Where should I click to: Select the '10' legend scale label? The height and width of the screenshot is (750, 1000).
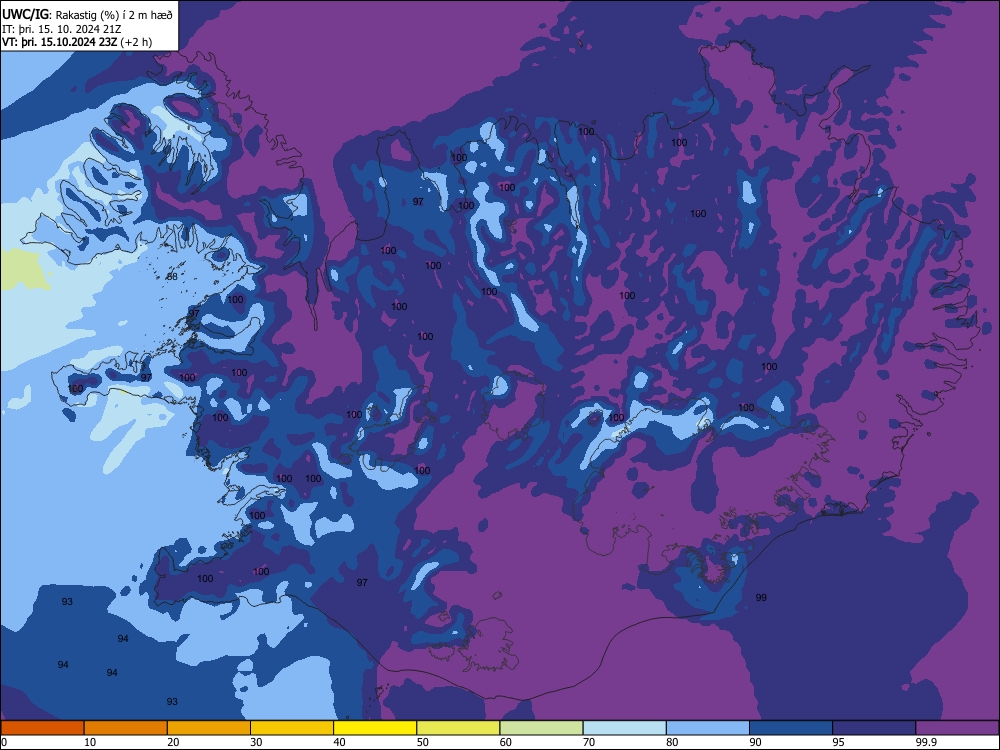coord(91,742)
